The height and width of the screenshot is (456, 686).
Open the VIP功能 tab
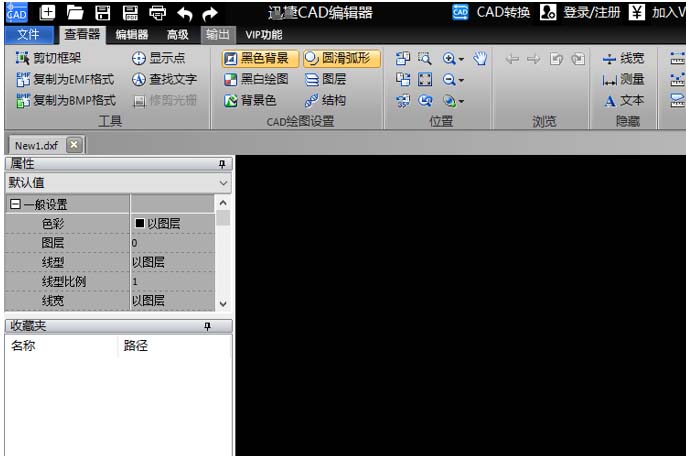(264, 35)
